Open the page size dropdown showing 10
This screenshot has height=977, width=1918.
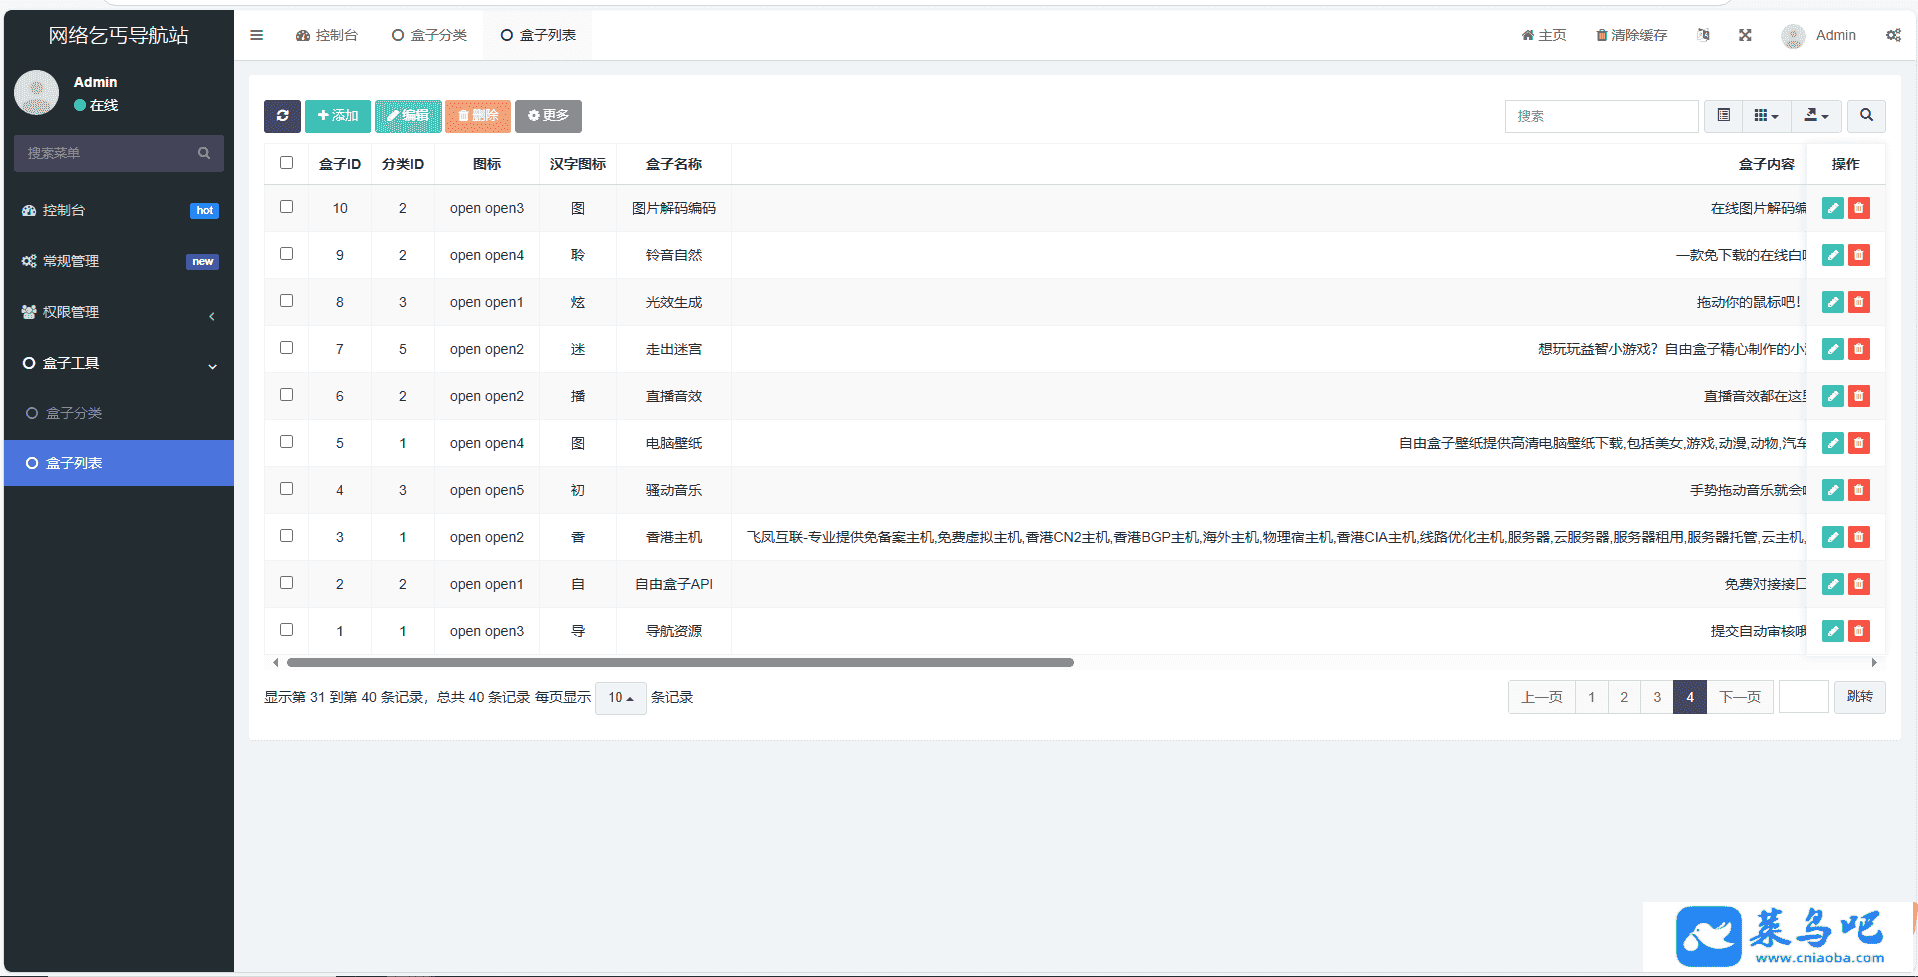620,698
